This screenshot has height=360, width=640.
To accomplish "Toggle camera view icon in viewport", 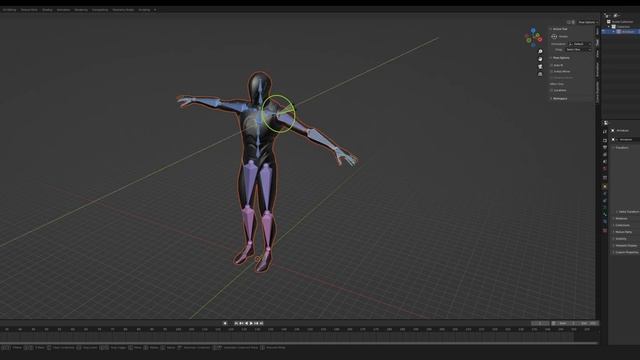I will (x=540, y=67).
